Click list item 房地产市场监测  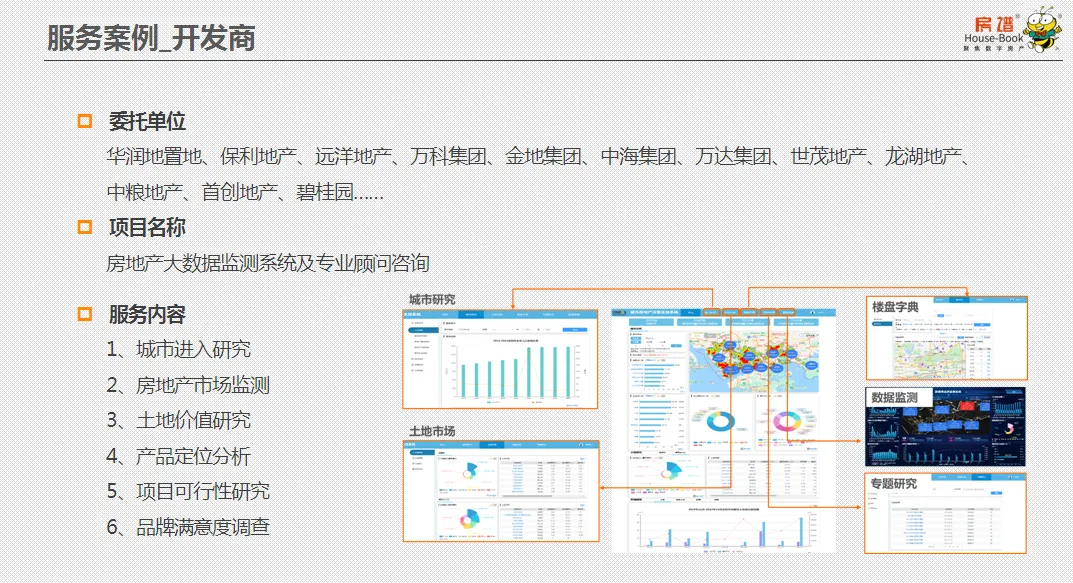(x=203, y=385)
